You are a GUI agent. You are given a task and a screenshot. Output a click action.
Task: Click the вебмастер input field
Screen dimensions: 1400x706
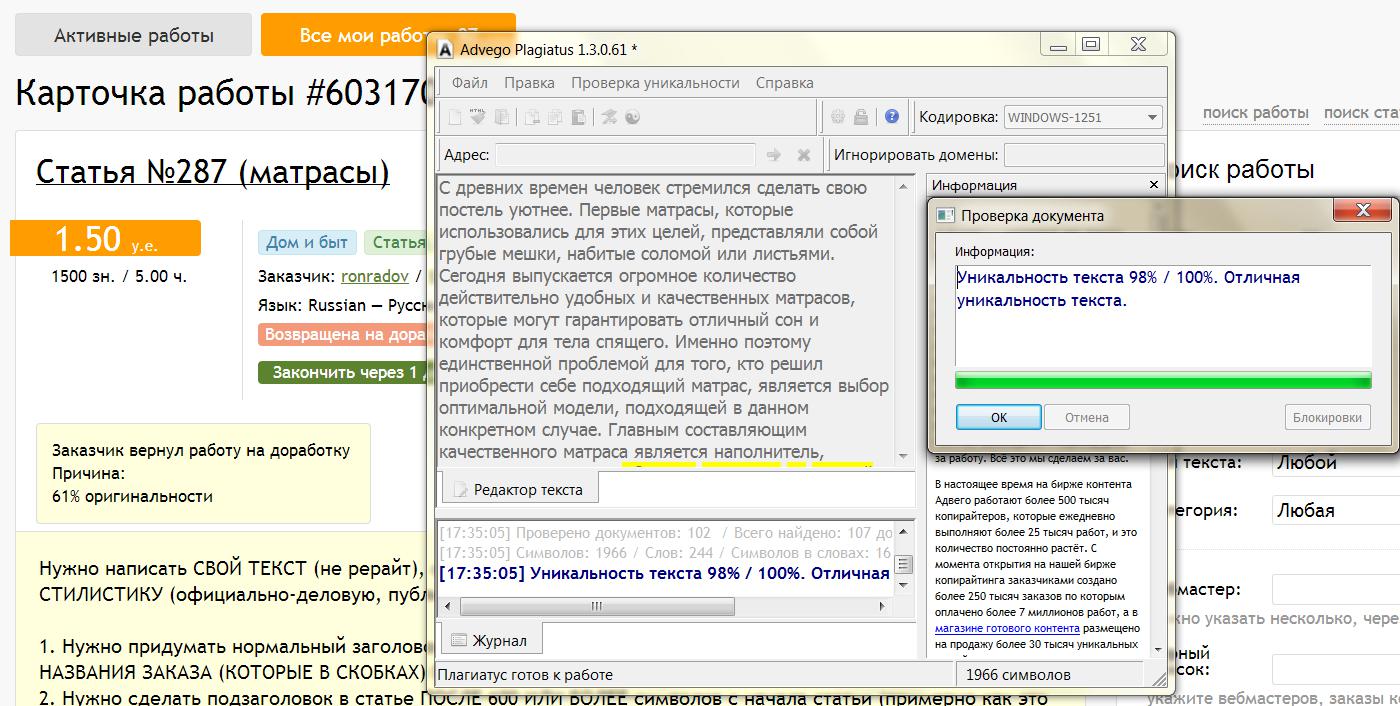pyautogui.click(x=1335, y=590)
